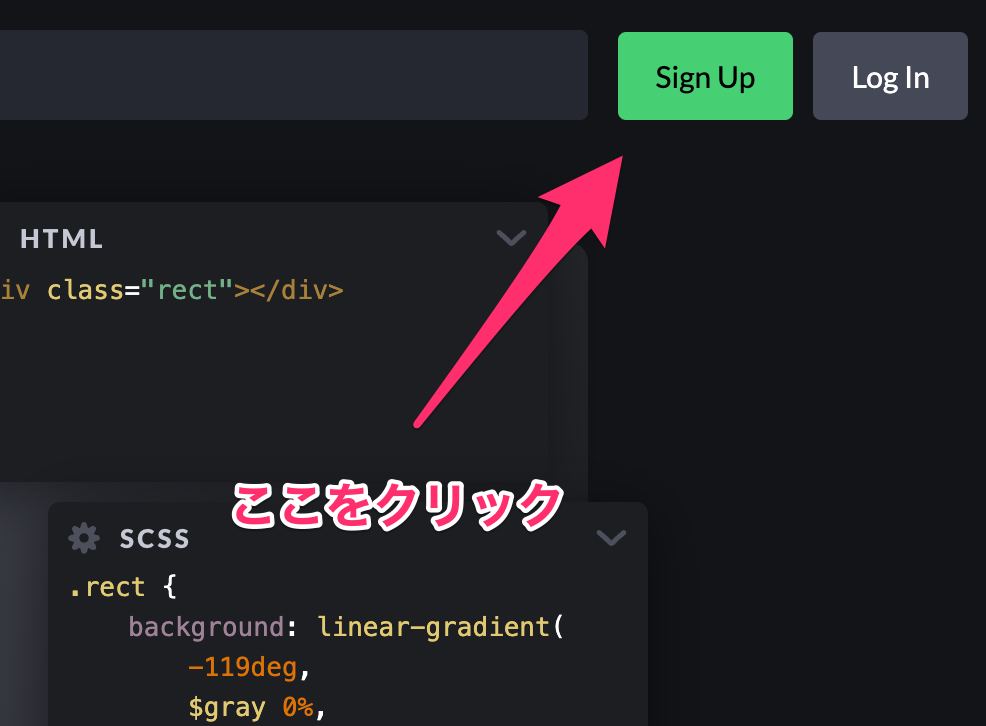Select the HTML panel title
This screenshot has width=986, height=726.
tap(62, 239)
